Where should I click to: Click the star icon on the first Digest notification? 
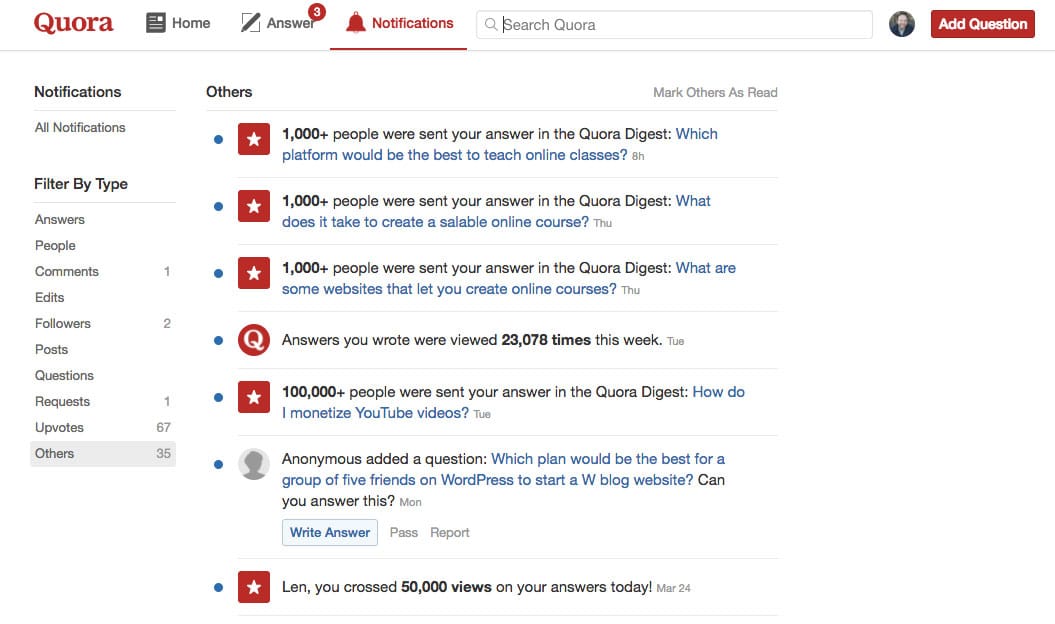point(253,139)
